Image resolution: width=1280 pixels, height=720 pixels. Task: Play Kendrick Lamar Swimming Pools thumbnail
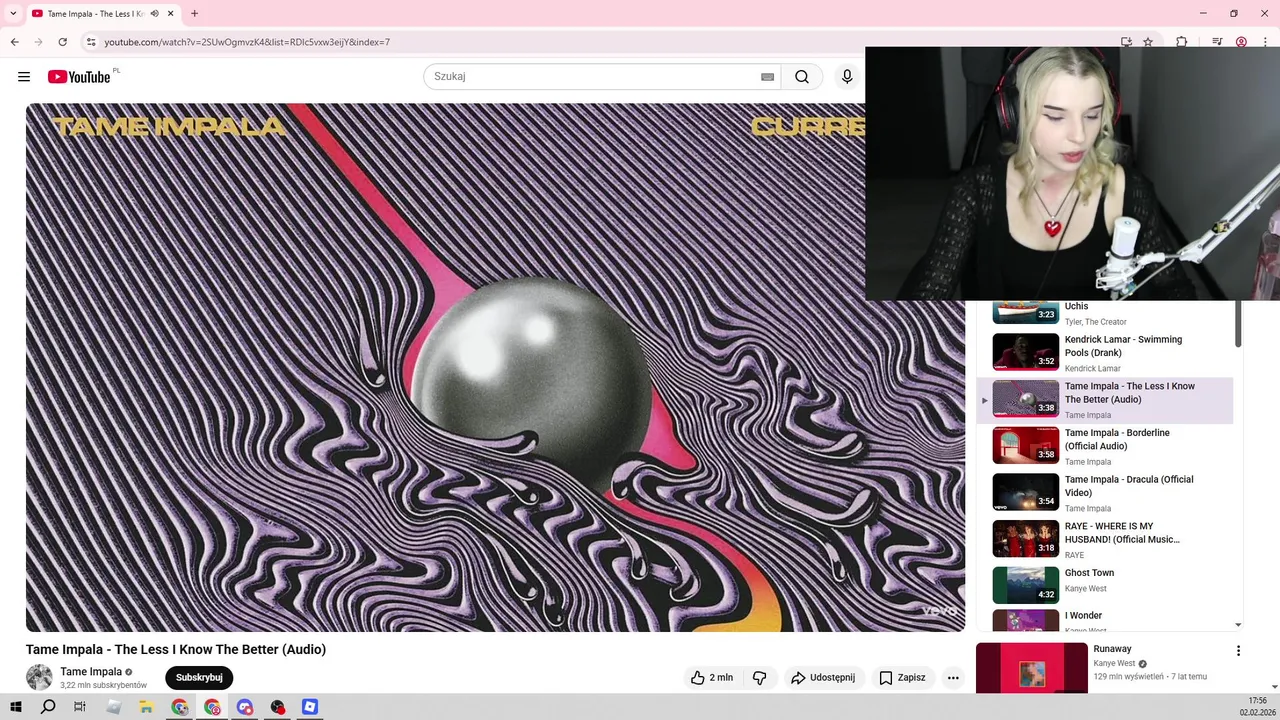click(x=1025, y=351)
